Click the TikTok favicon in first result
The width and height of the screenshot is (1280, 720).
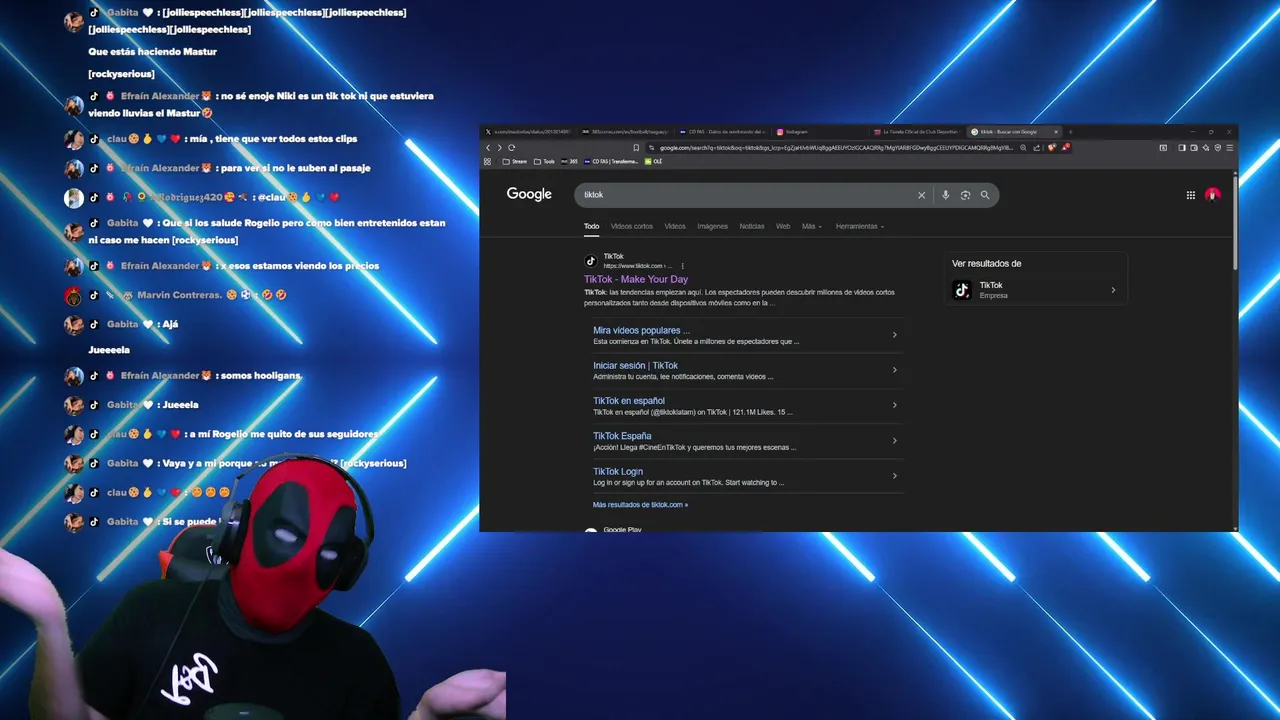point(591,261)
